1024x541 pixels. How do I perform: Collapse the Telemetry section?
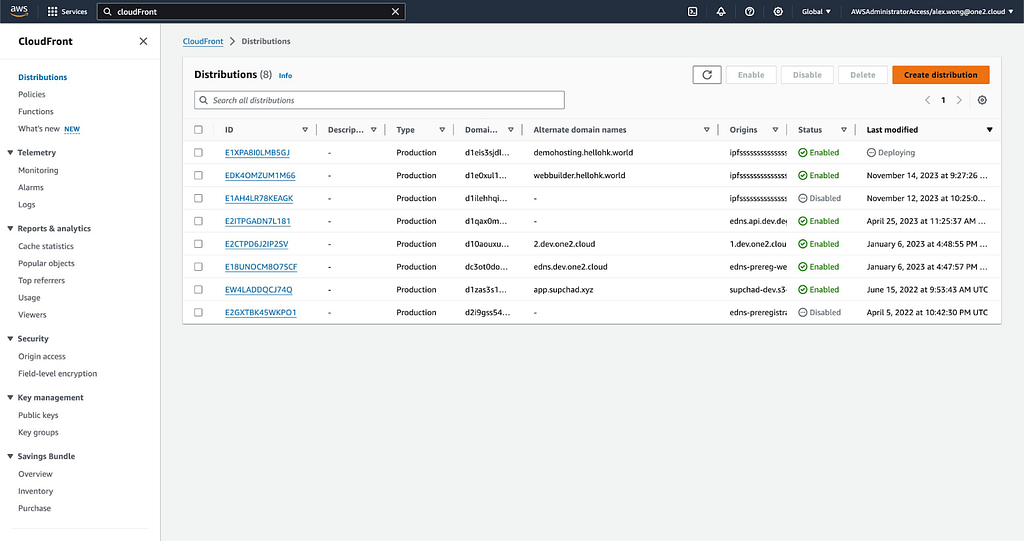pyautogui.click(x=10, y=152)
